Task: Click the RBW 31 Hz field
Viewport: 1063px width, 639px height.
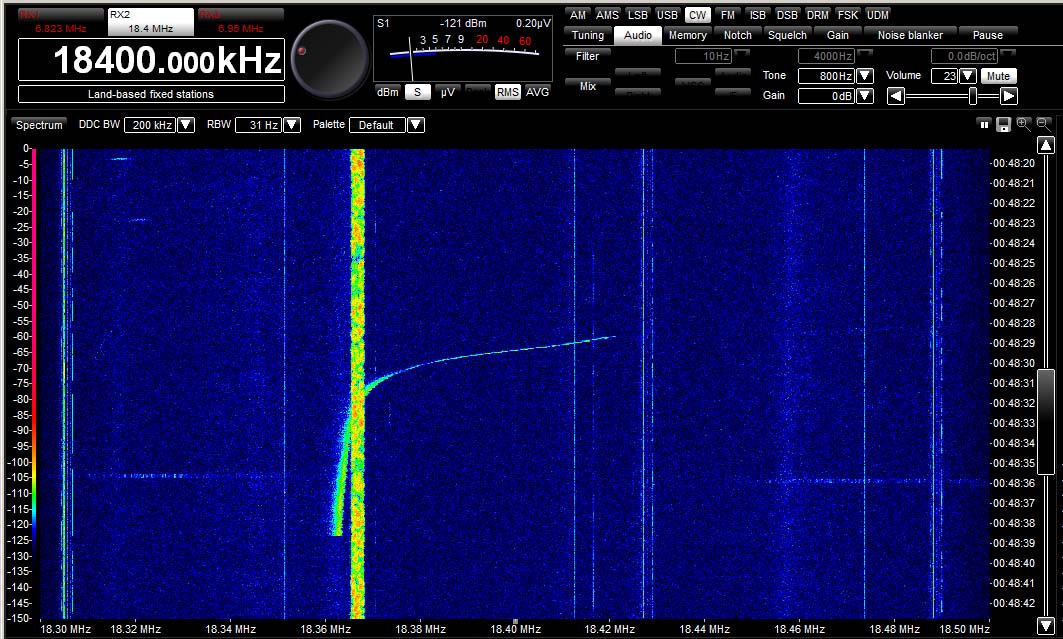Action: [x=258, y=125]
